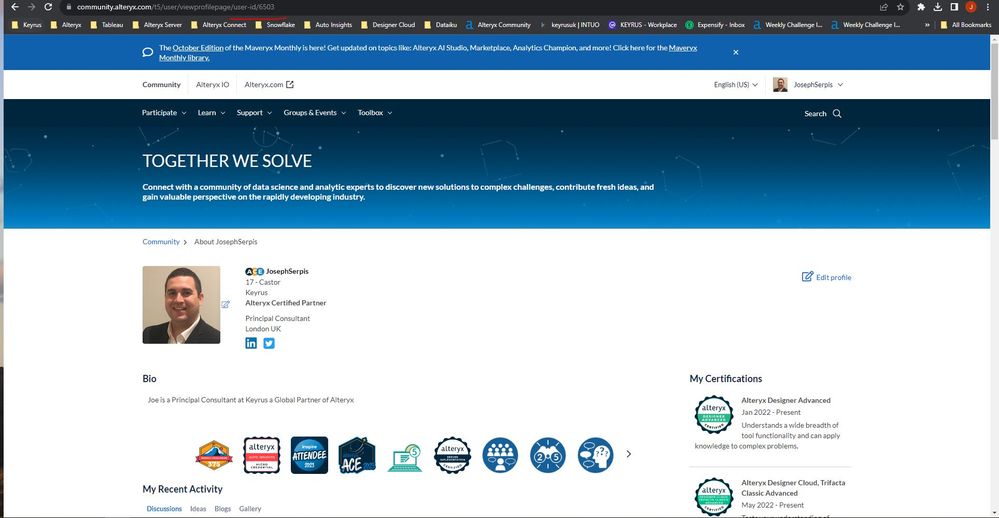Click the My Certifications heading

[x=726, y=378]
